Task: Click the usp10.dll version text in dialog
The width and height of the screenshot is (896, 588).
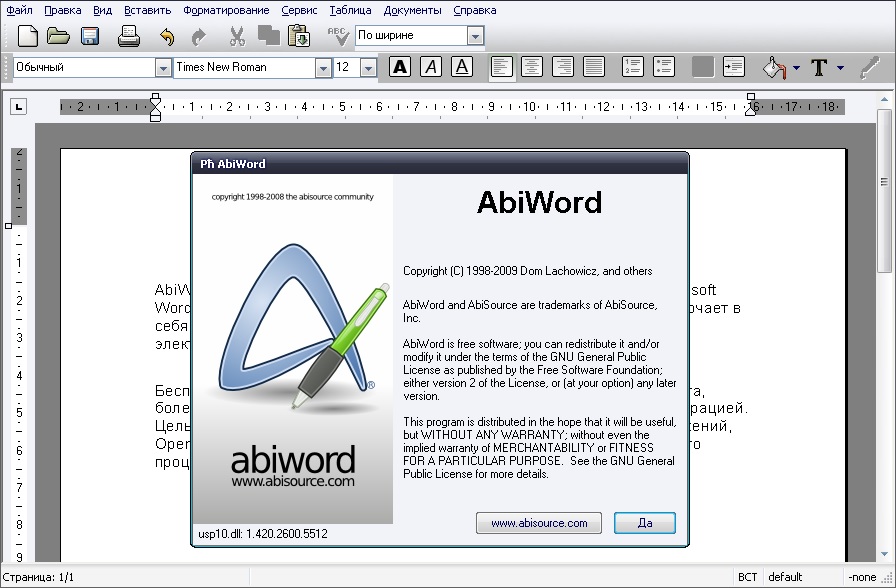Action: pyautogui.click(x=263, y=534)
